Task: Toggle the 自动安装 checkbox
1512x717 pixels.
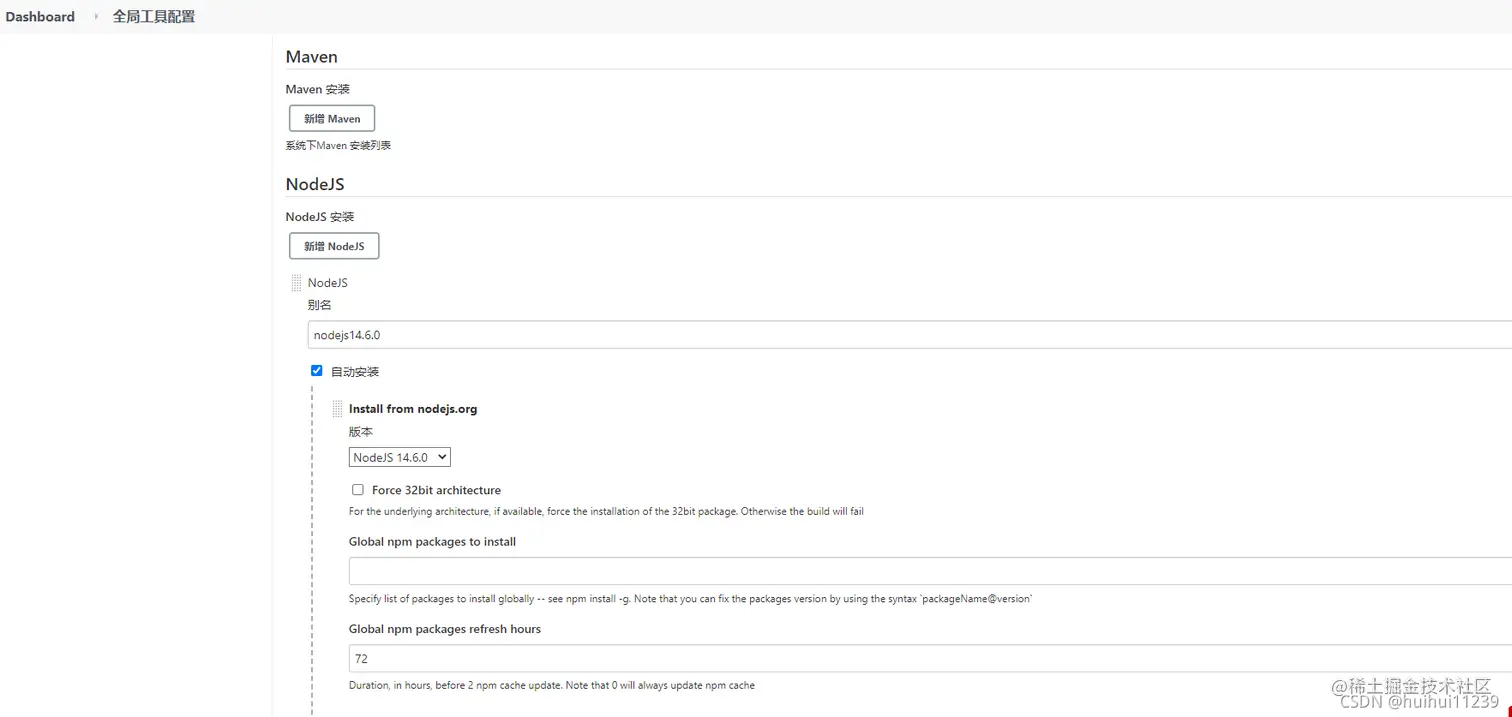Action: tap(317, 370)
